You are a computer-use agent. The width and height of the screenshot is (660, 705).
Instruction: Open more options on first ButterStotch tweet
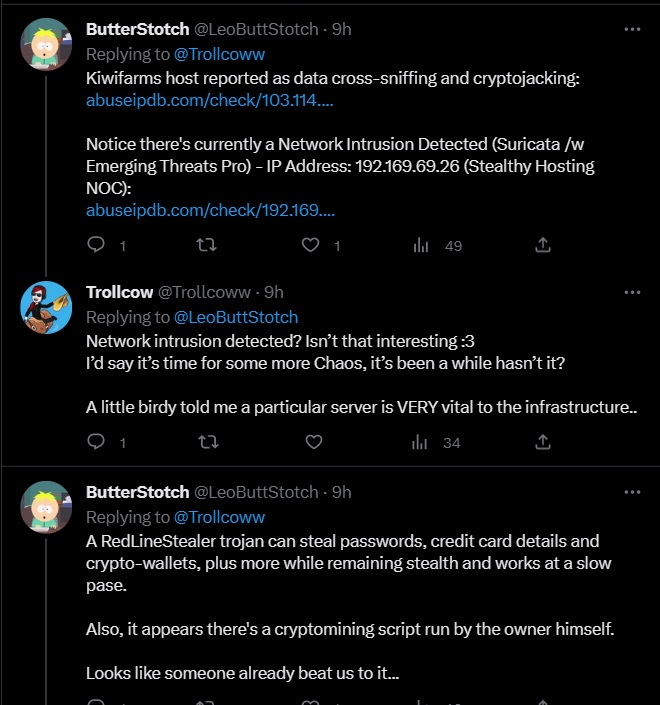click(x=632, y=29)
